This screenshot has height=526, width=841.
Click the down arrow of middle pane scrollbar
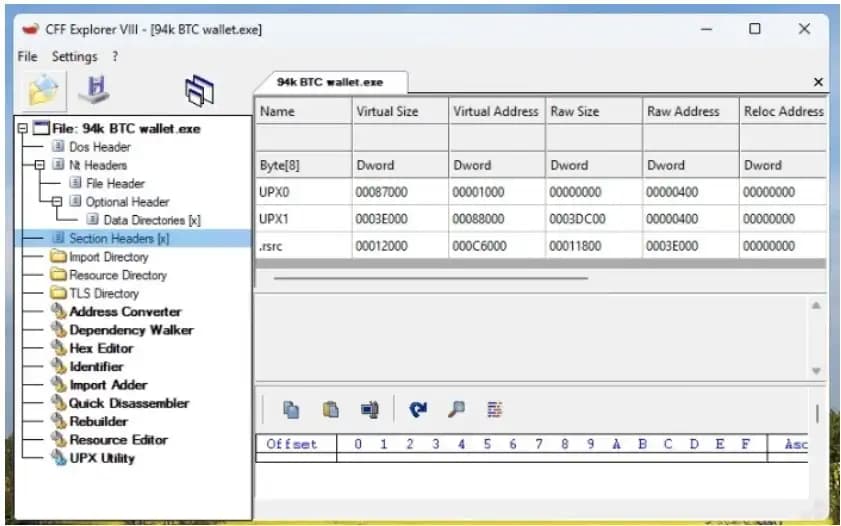[816, 371]
